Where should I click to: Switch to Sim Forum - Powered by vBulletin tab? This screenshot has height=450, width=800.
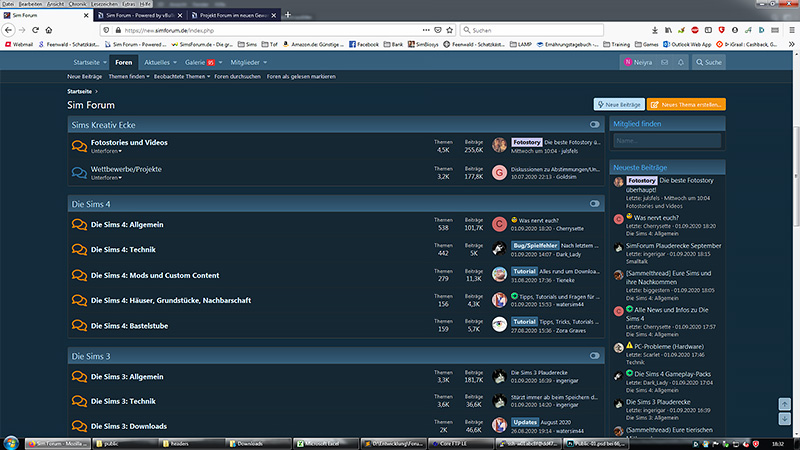[x=140, y=15]
